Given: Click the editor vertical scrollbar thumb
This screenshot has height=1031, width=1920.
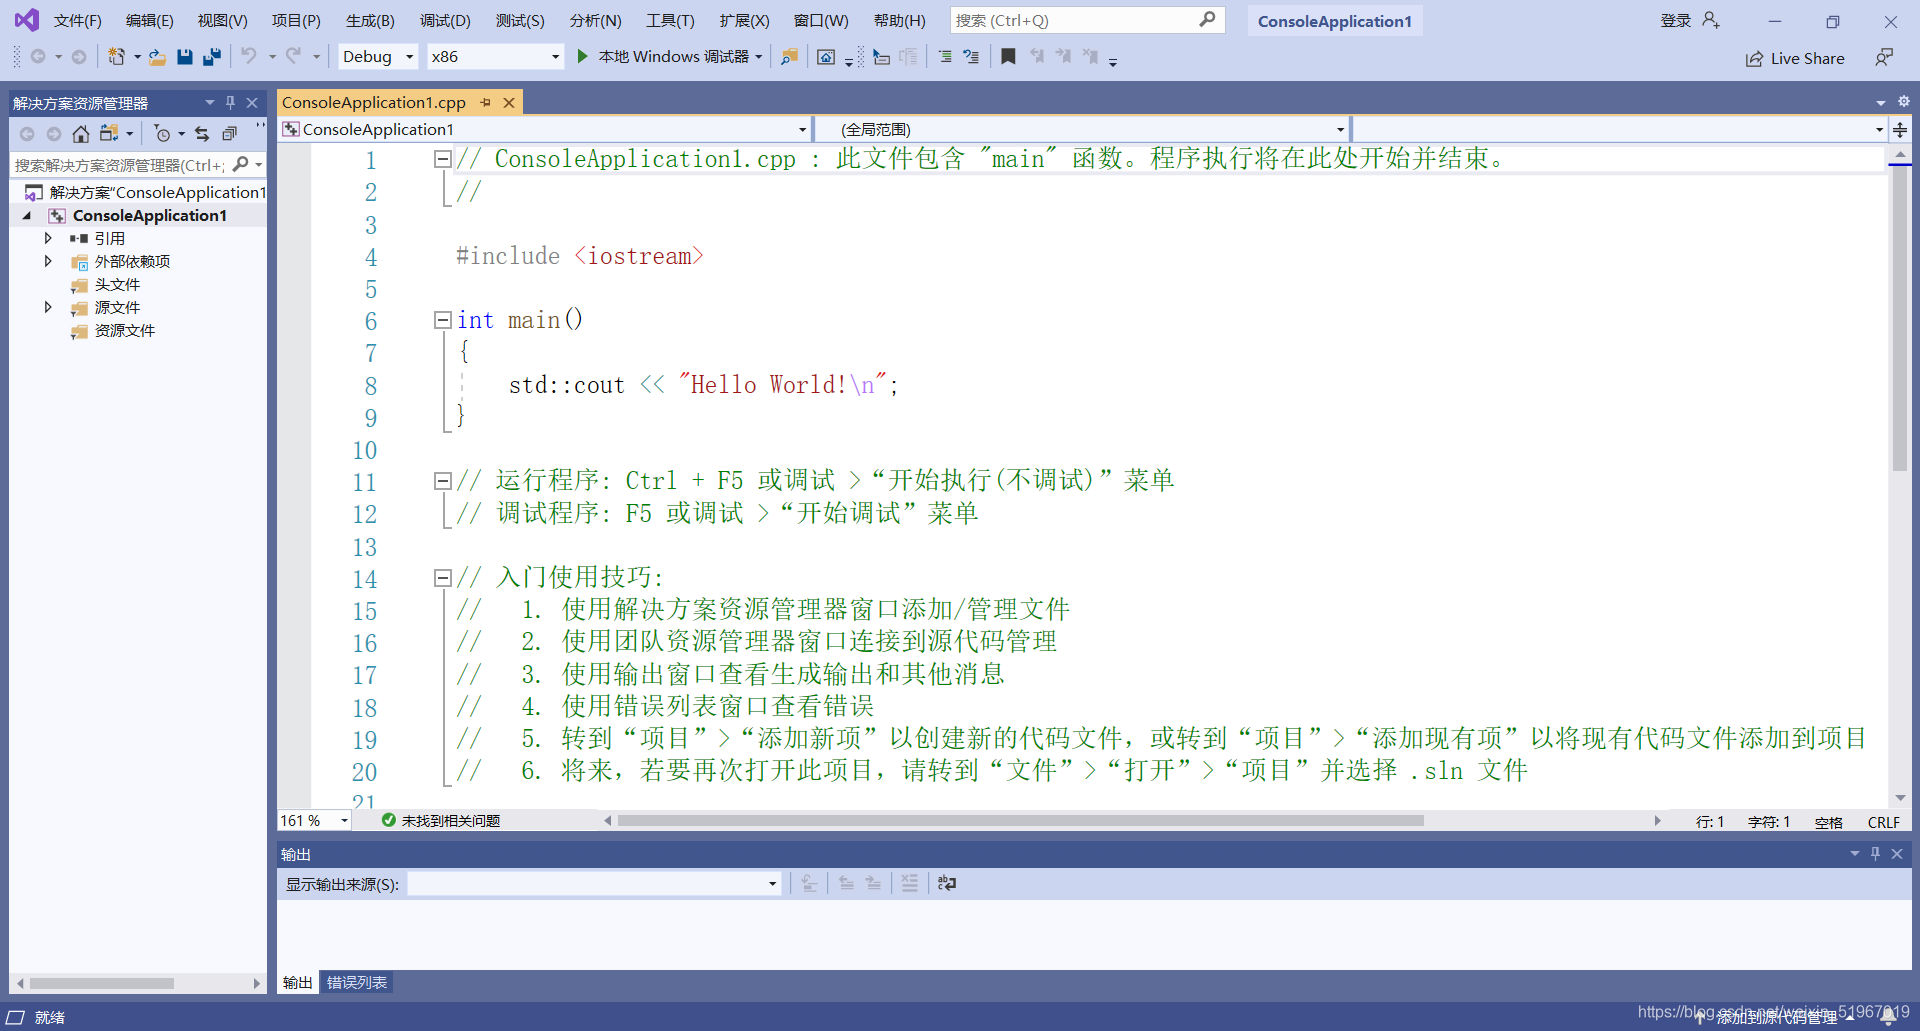Looking at the screenshot, I should pos(1900,318).
